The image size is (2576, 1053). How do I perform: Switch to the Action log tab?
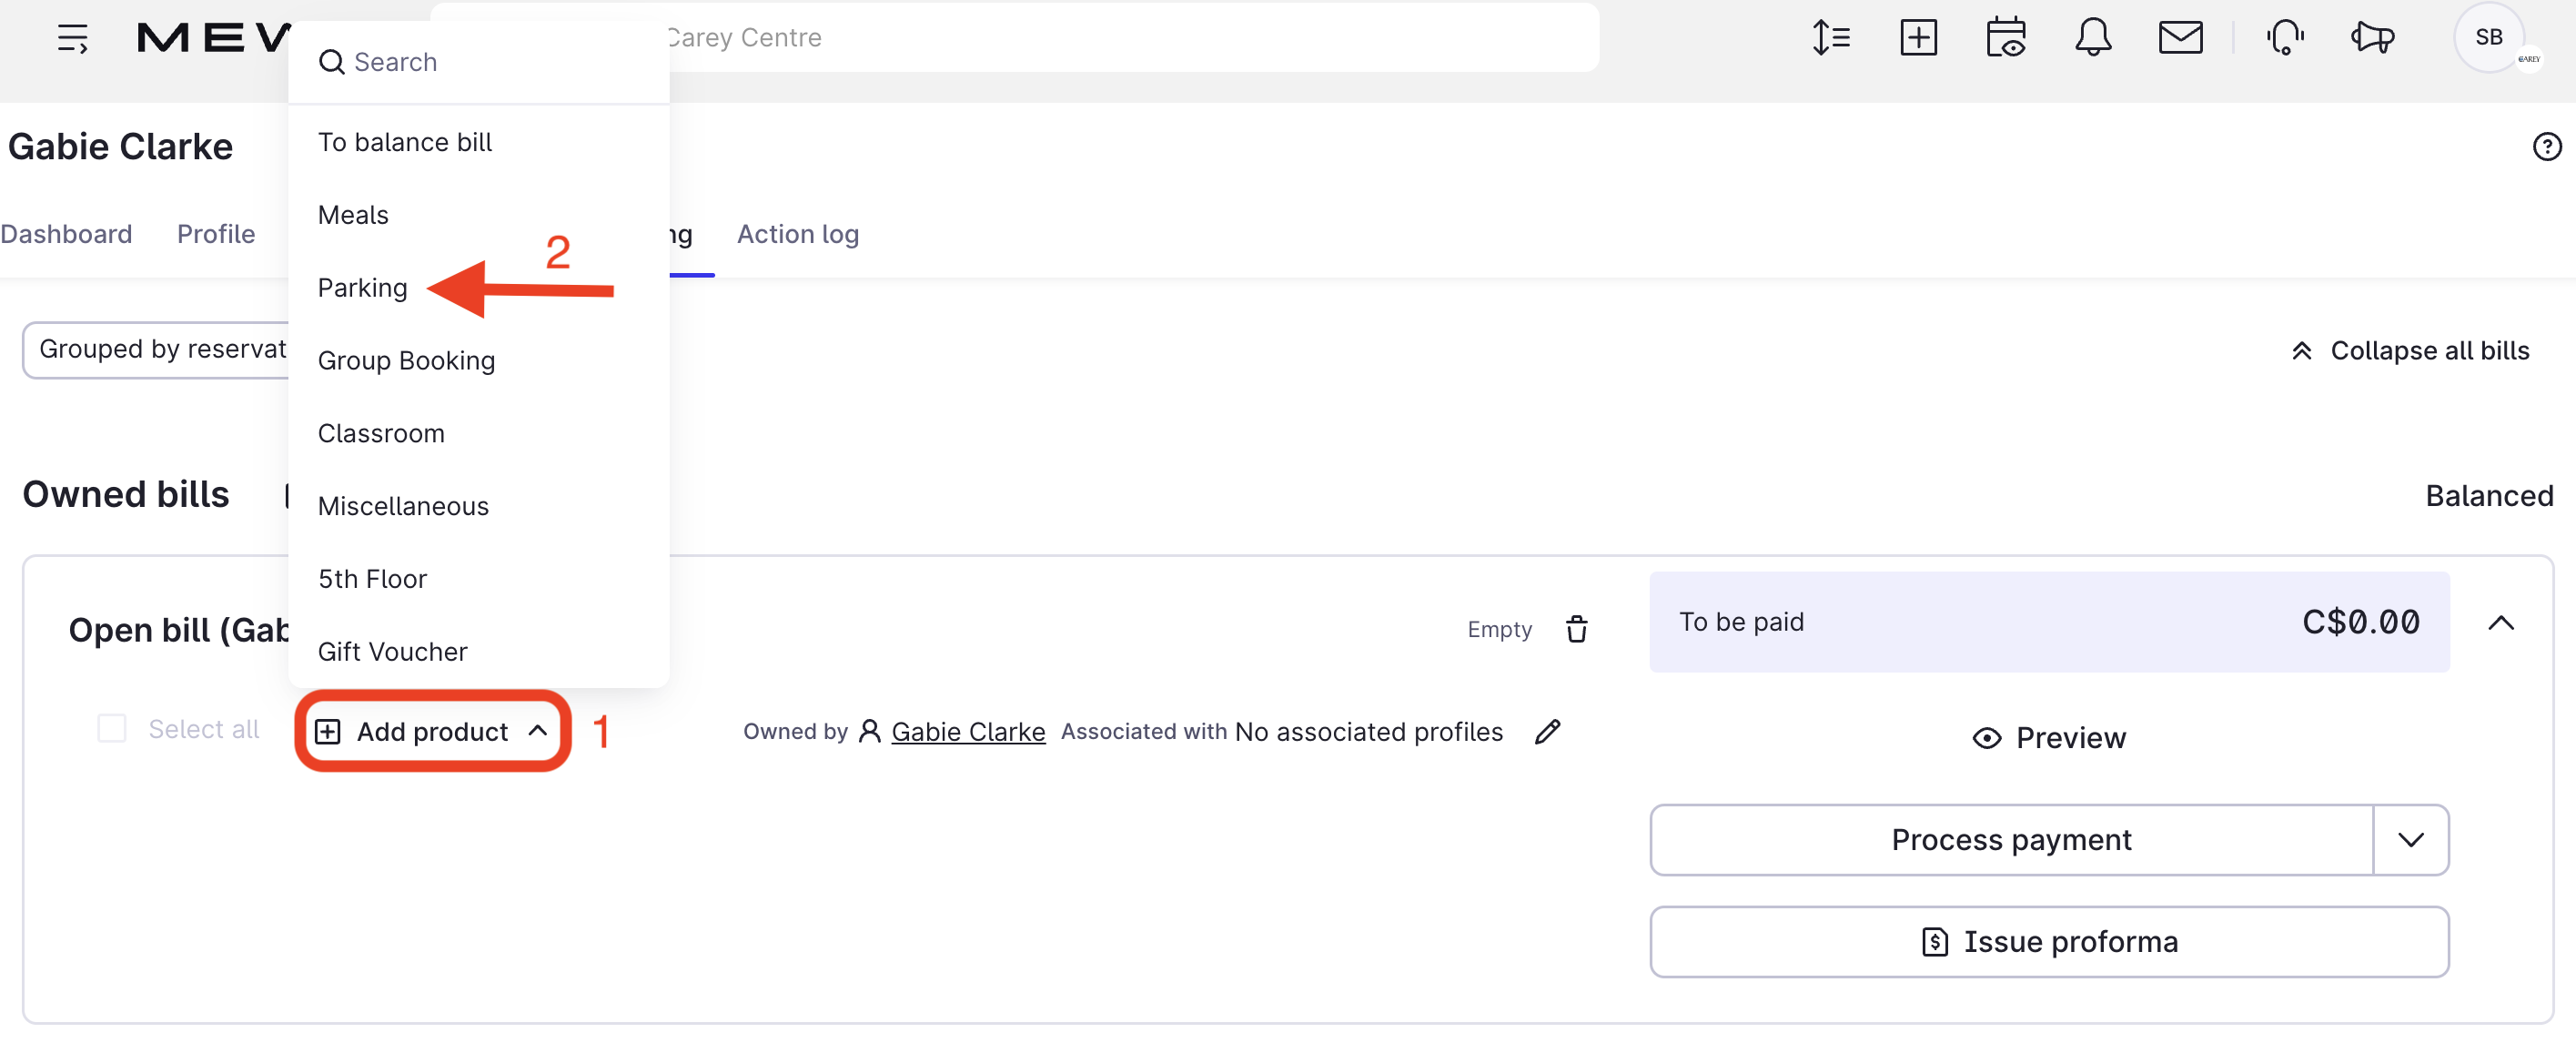click(797, 234)
